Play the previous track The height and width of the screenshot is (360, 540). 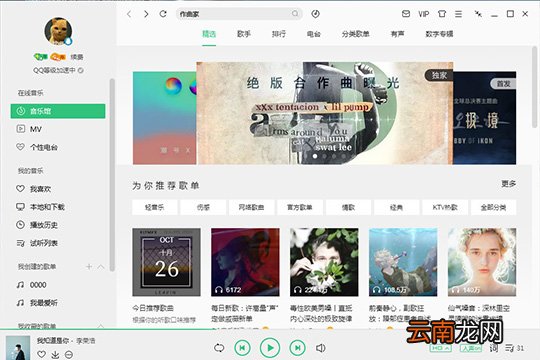click(242, 348)
